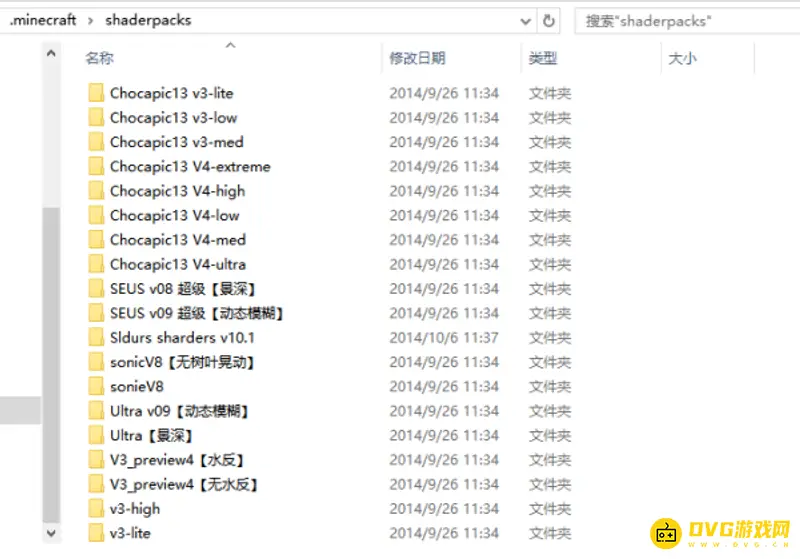The height and width of the screenshot is (559, 800).
Task: Click shaderpacks breadcrumb segment
Action: pos(148,20)
